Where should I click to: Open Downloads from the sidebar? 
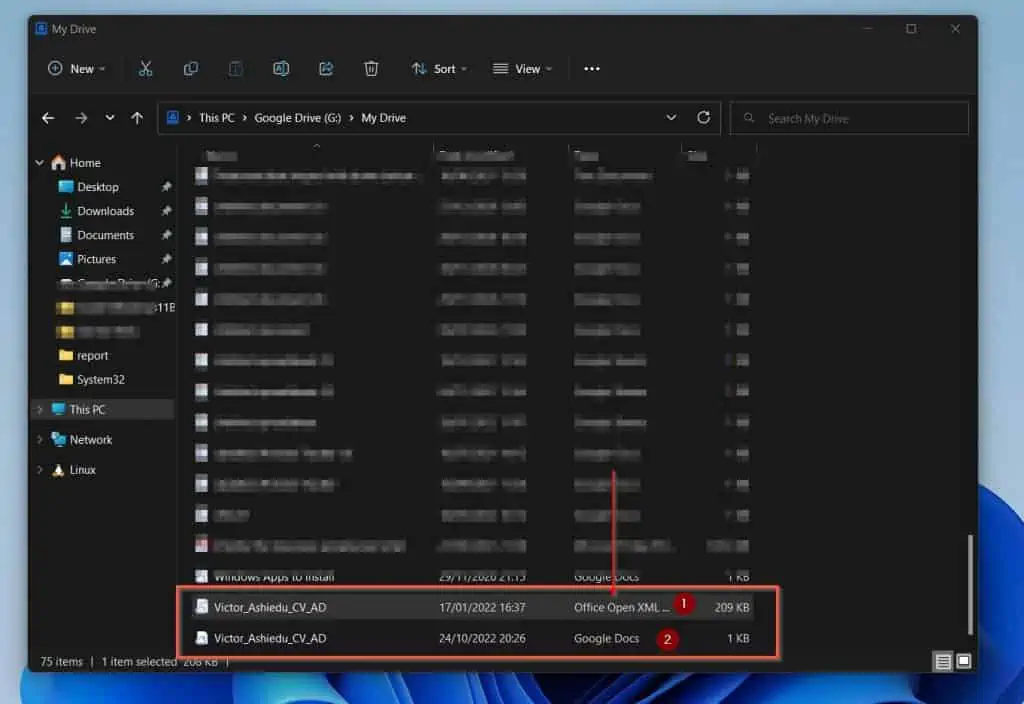[x=105, y=211]
